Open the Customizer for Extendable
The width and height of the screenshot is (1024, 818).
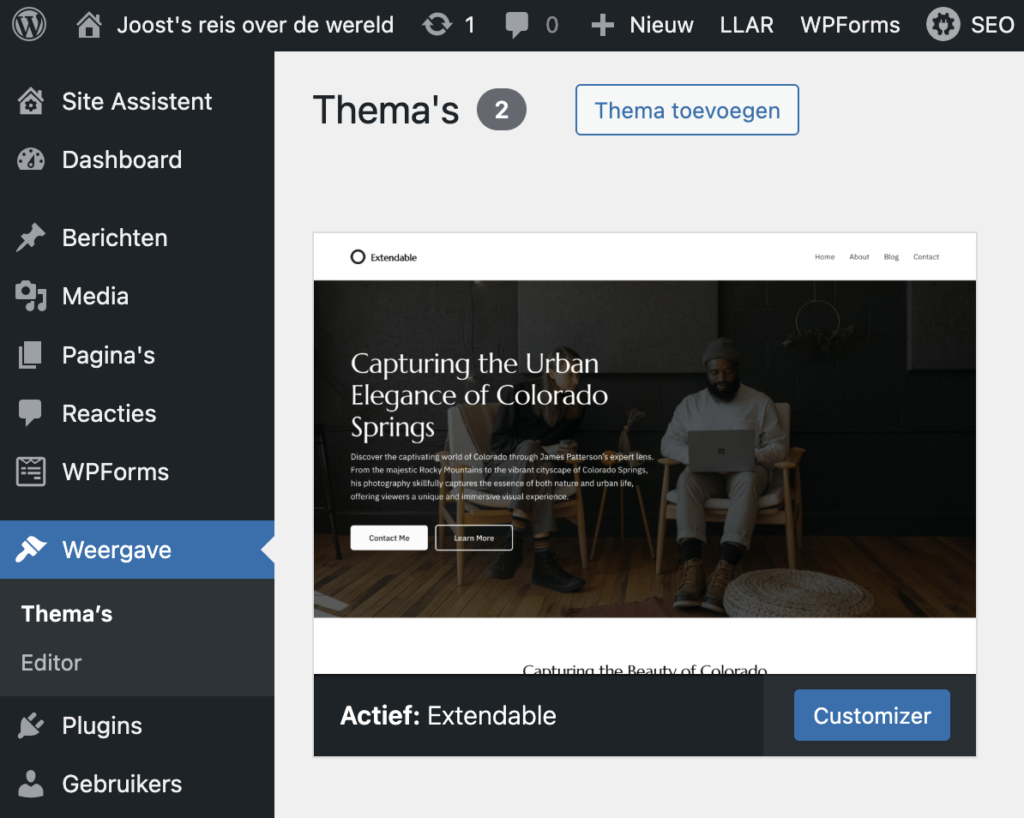click(872, 716)
